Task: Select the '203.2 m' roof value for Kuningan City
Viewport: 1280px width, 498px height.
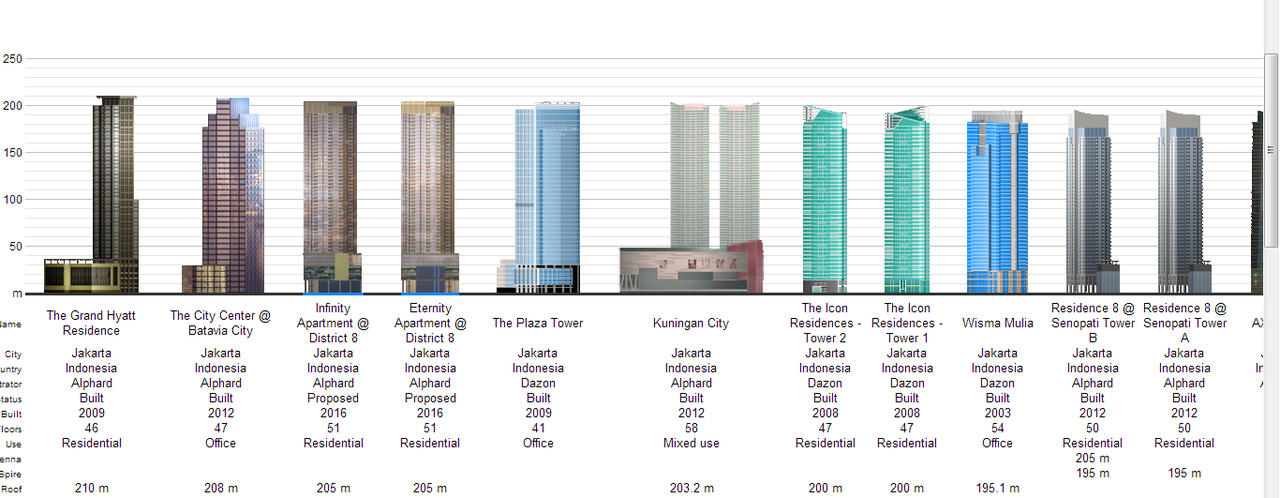Action: point(692,488)
